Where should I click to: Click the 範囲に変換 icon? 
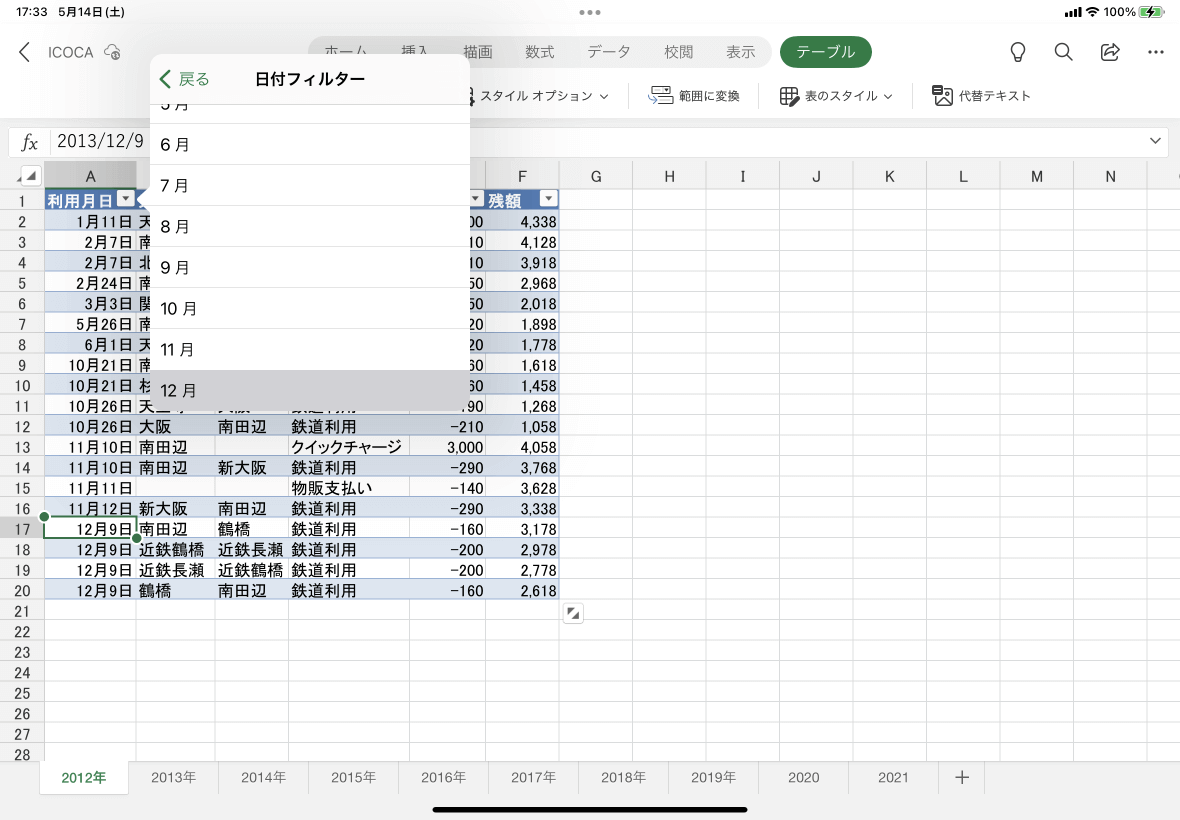click(661, 96)
